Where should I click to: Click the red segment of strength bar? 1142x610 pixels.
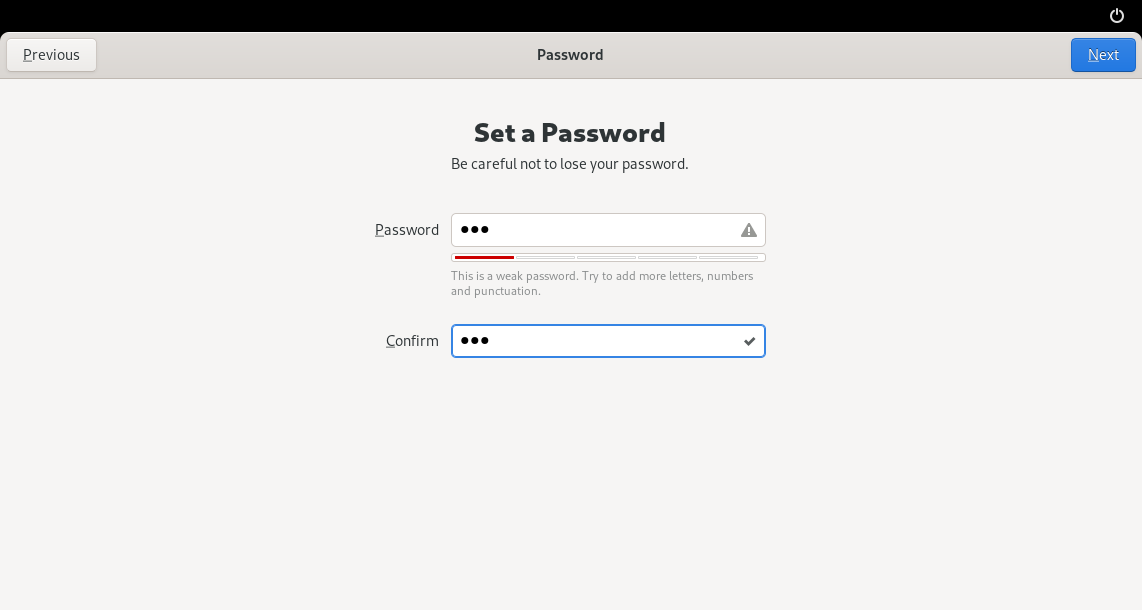tap(484, 258)
